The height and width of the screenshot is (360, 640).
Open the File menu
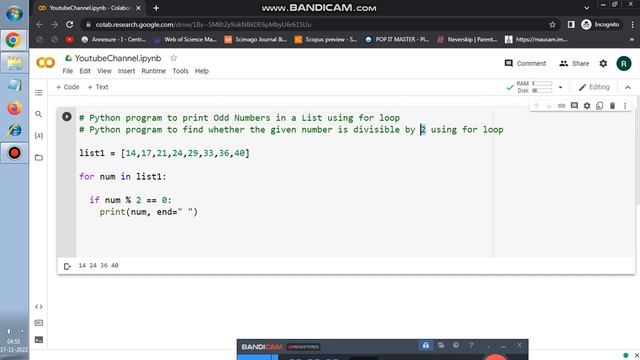tap(68, 71)
